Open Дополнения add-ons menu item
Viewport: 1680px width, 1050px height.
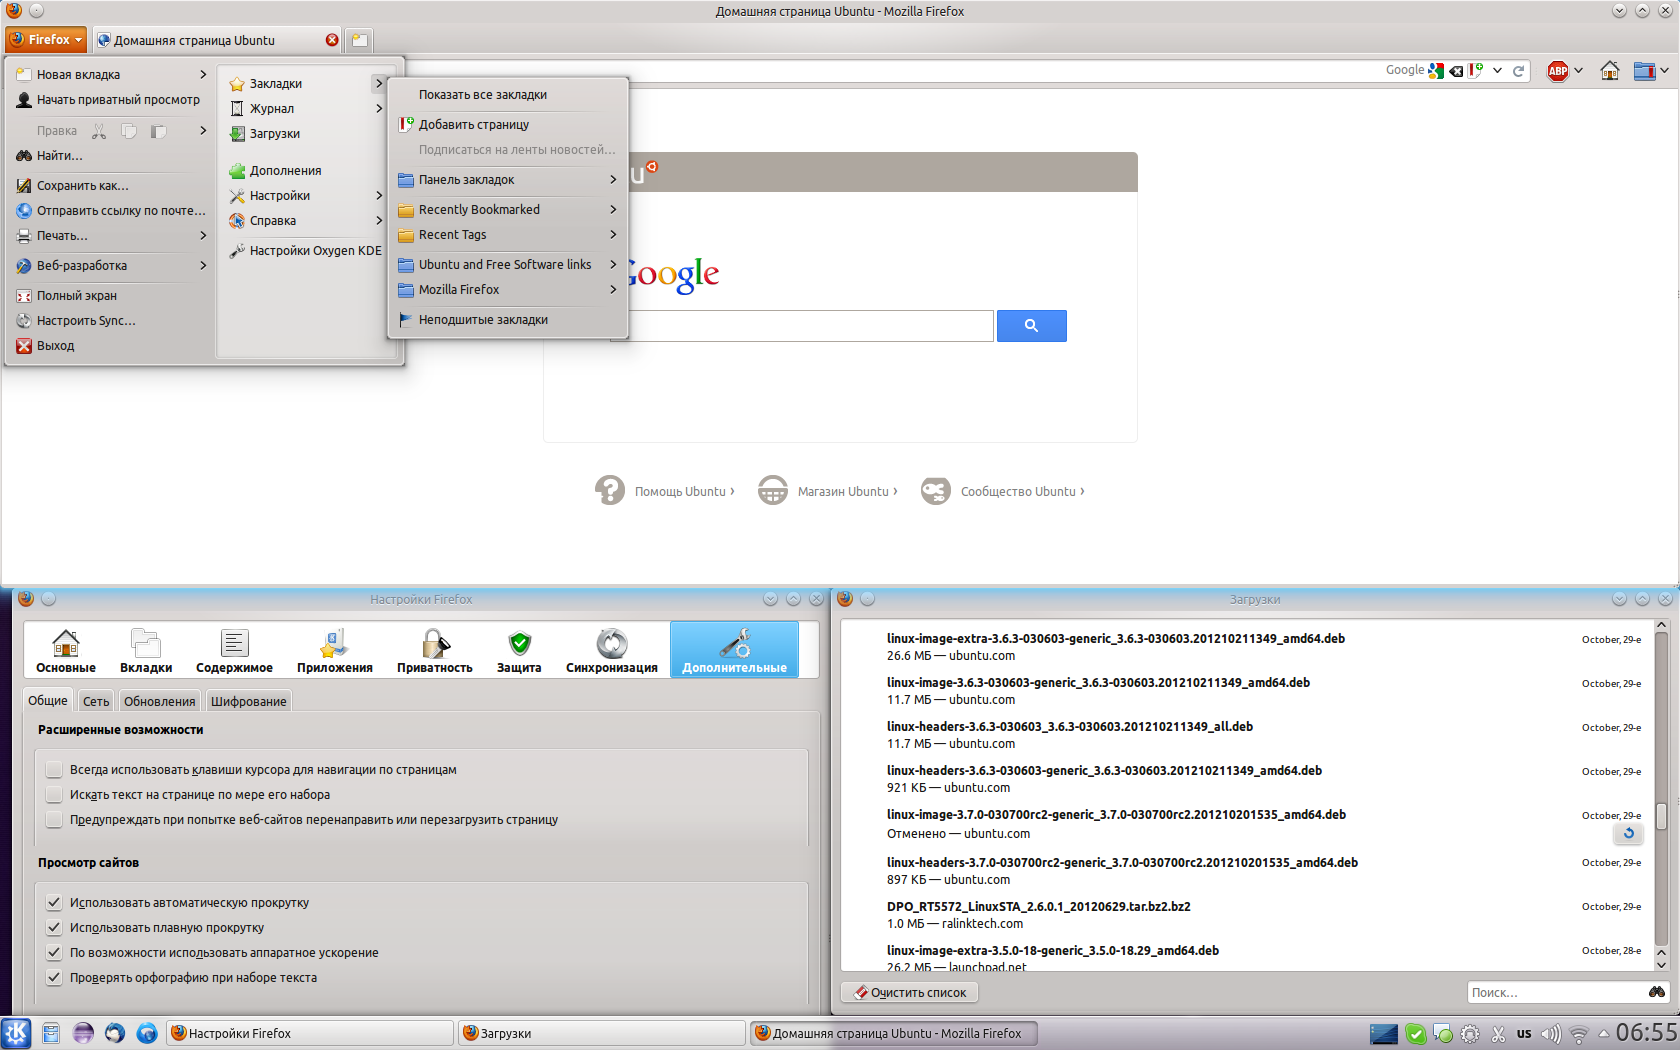304,171
